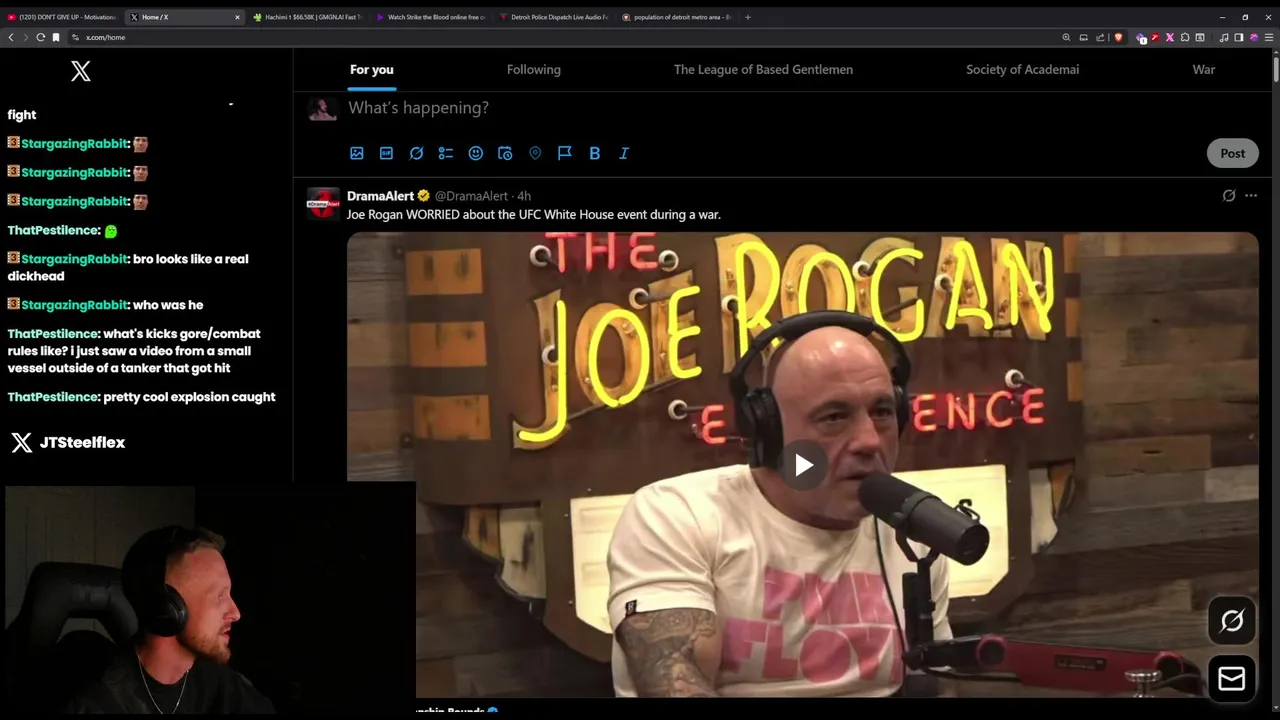Click the zoom magnifier icon in the address bar
The image size is (1280, 720).
[x=1066, y=37]
